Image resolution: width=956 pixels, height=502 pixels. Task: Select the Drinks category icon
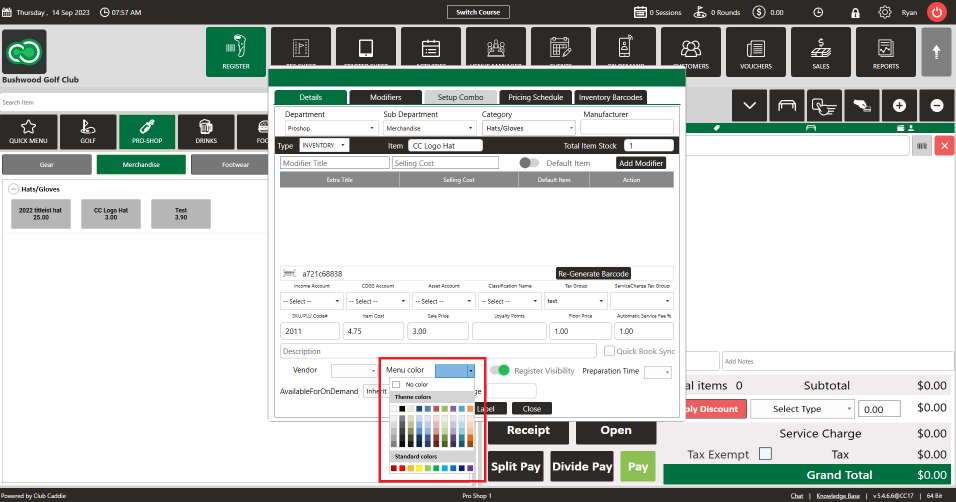coord(206,131)
